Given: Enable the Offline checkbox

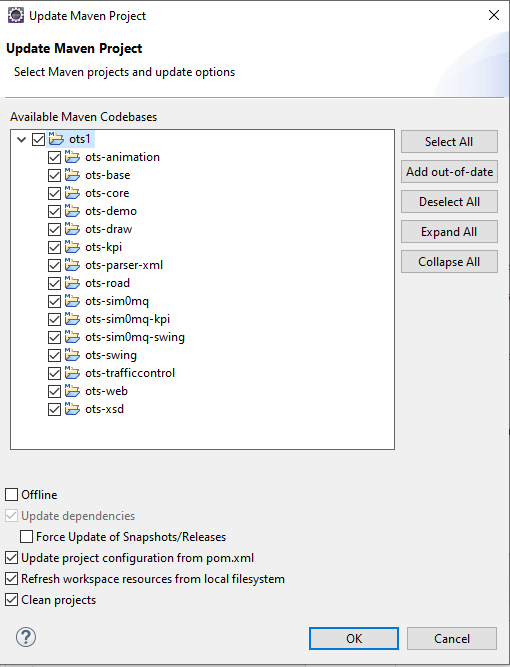Looking at the screenshot, I should 11,495.
